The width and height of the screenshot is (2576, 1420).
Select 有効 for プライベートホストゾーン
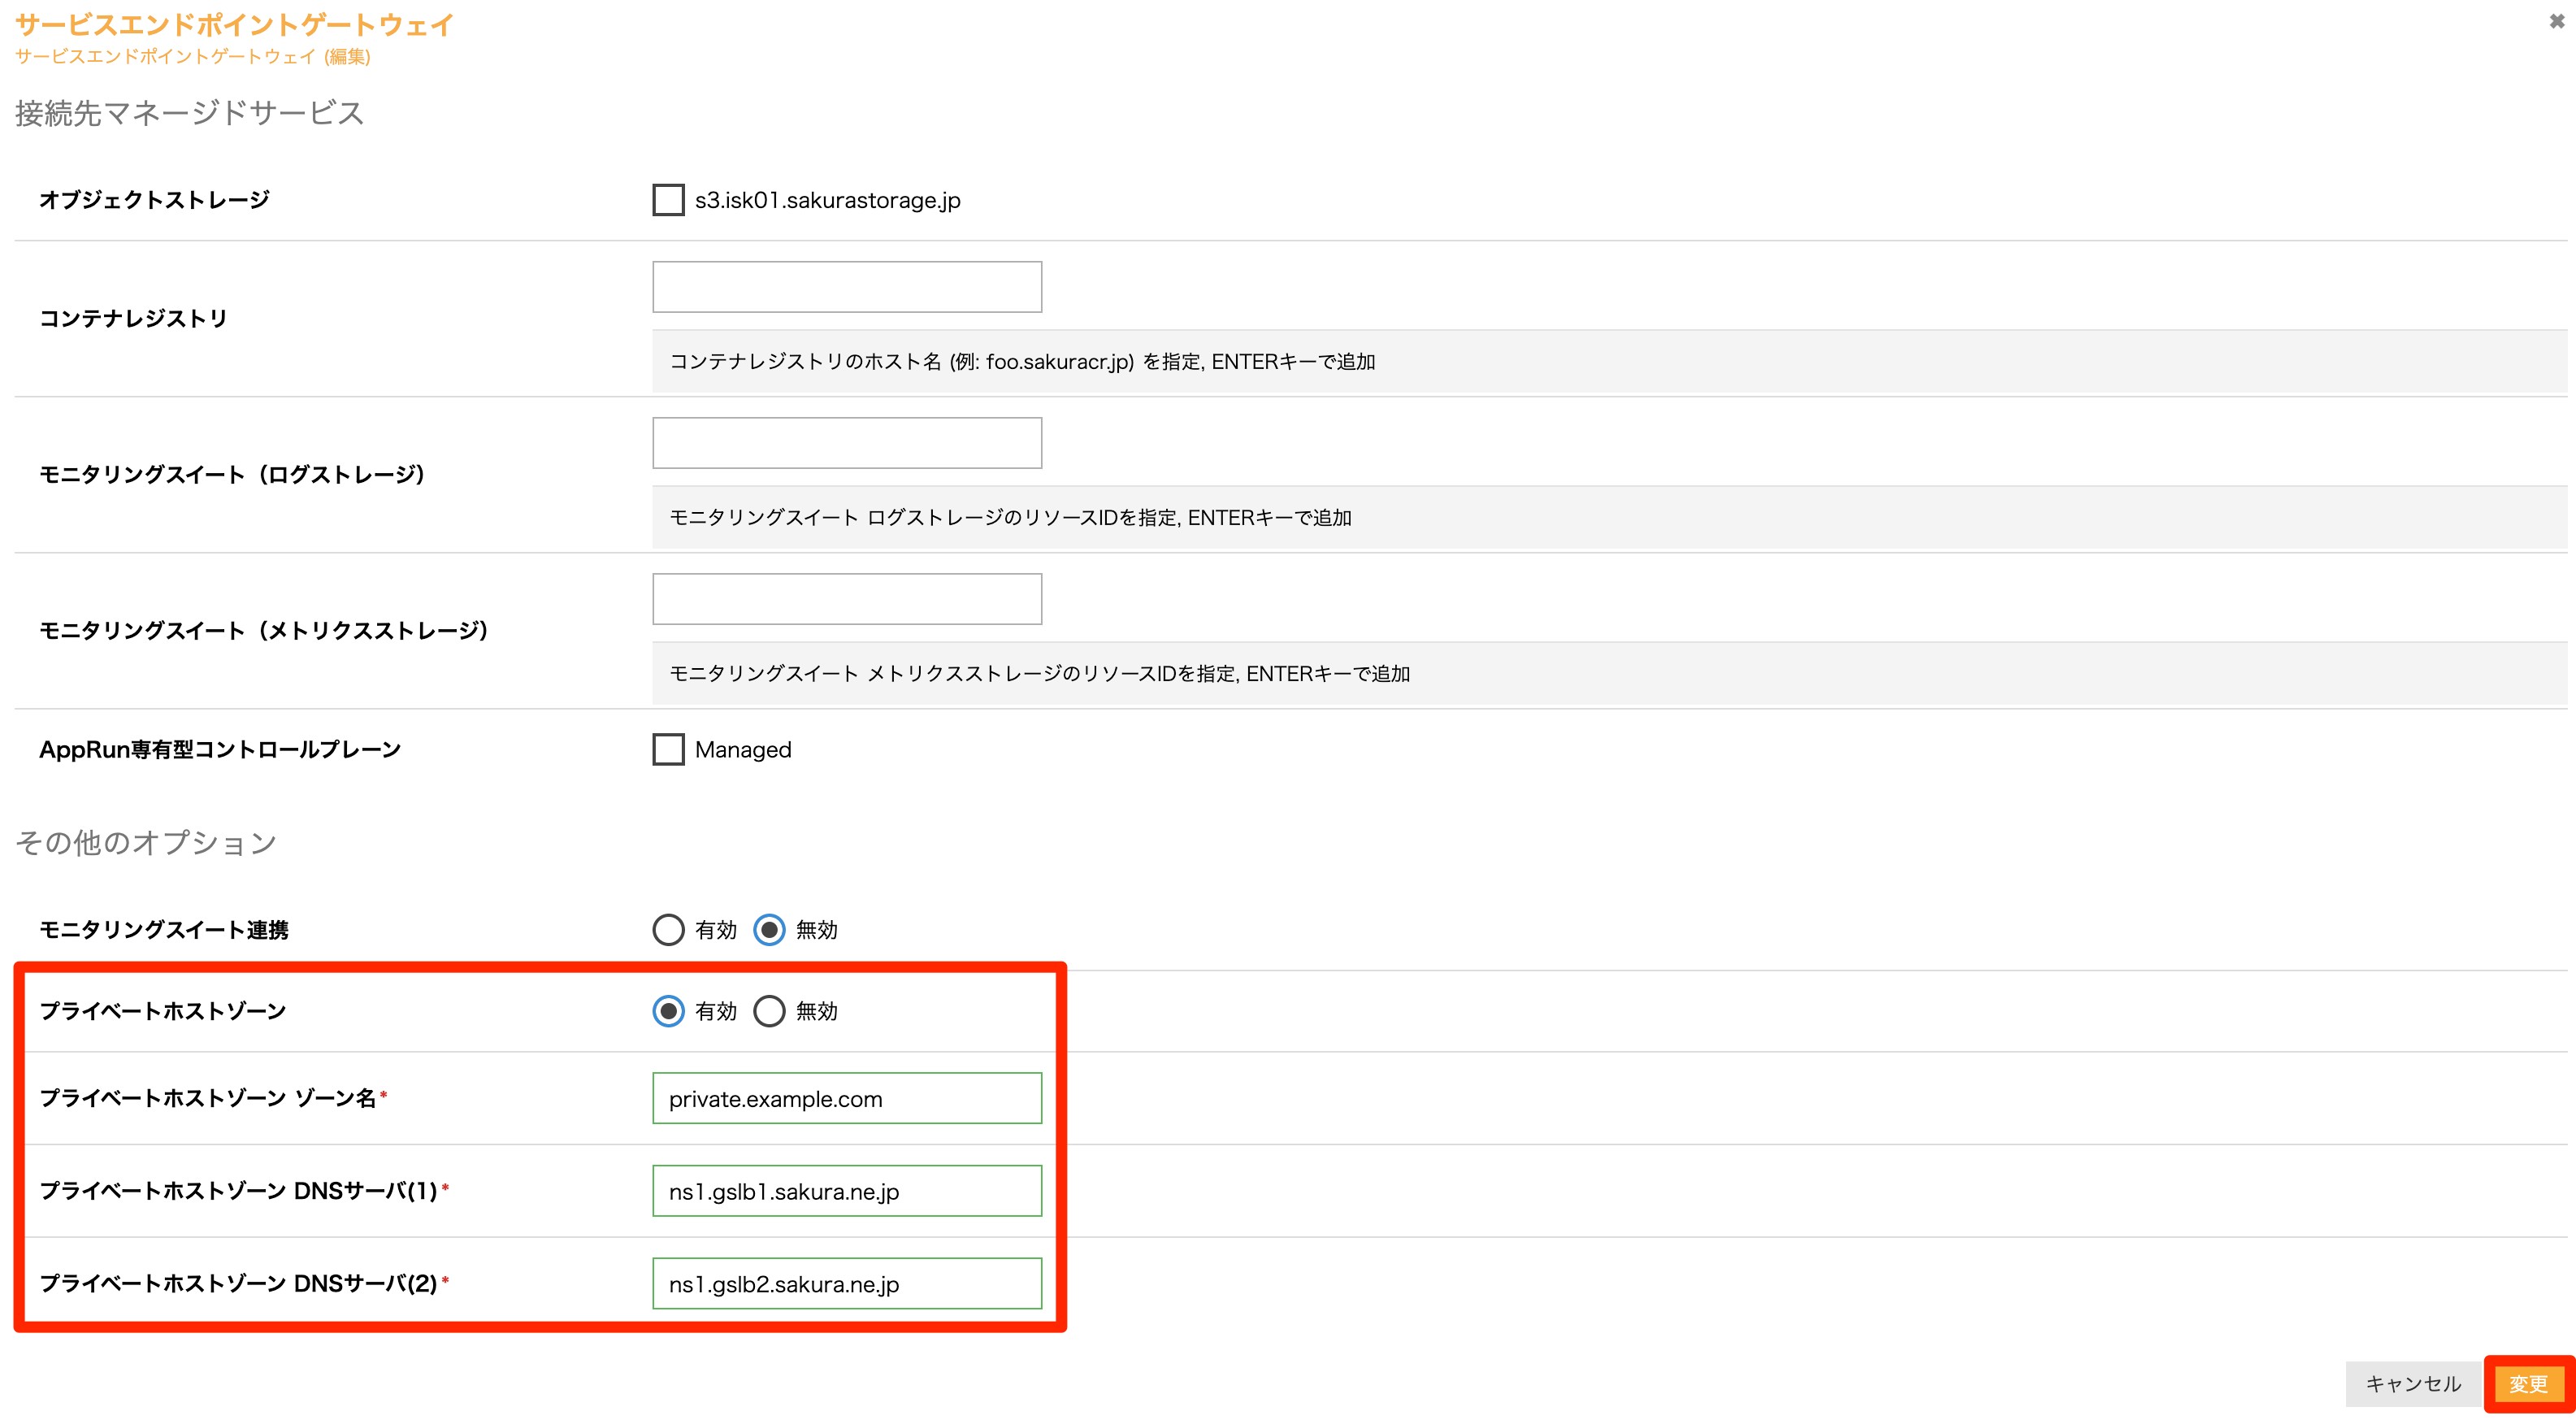668,1011
